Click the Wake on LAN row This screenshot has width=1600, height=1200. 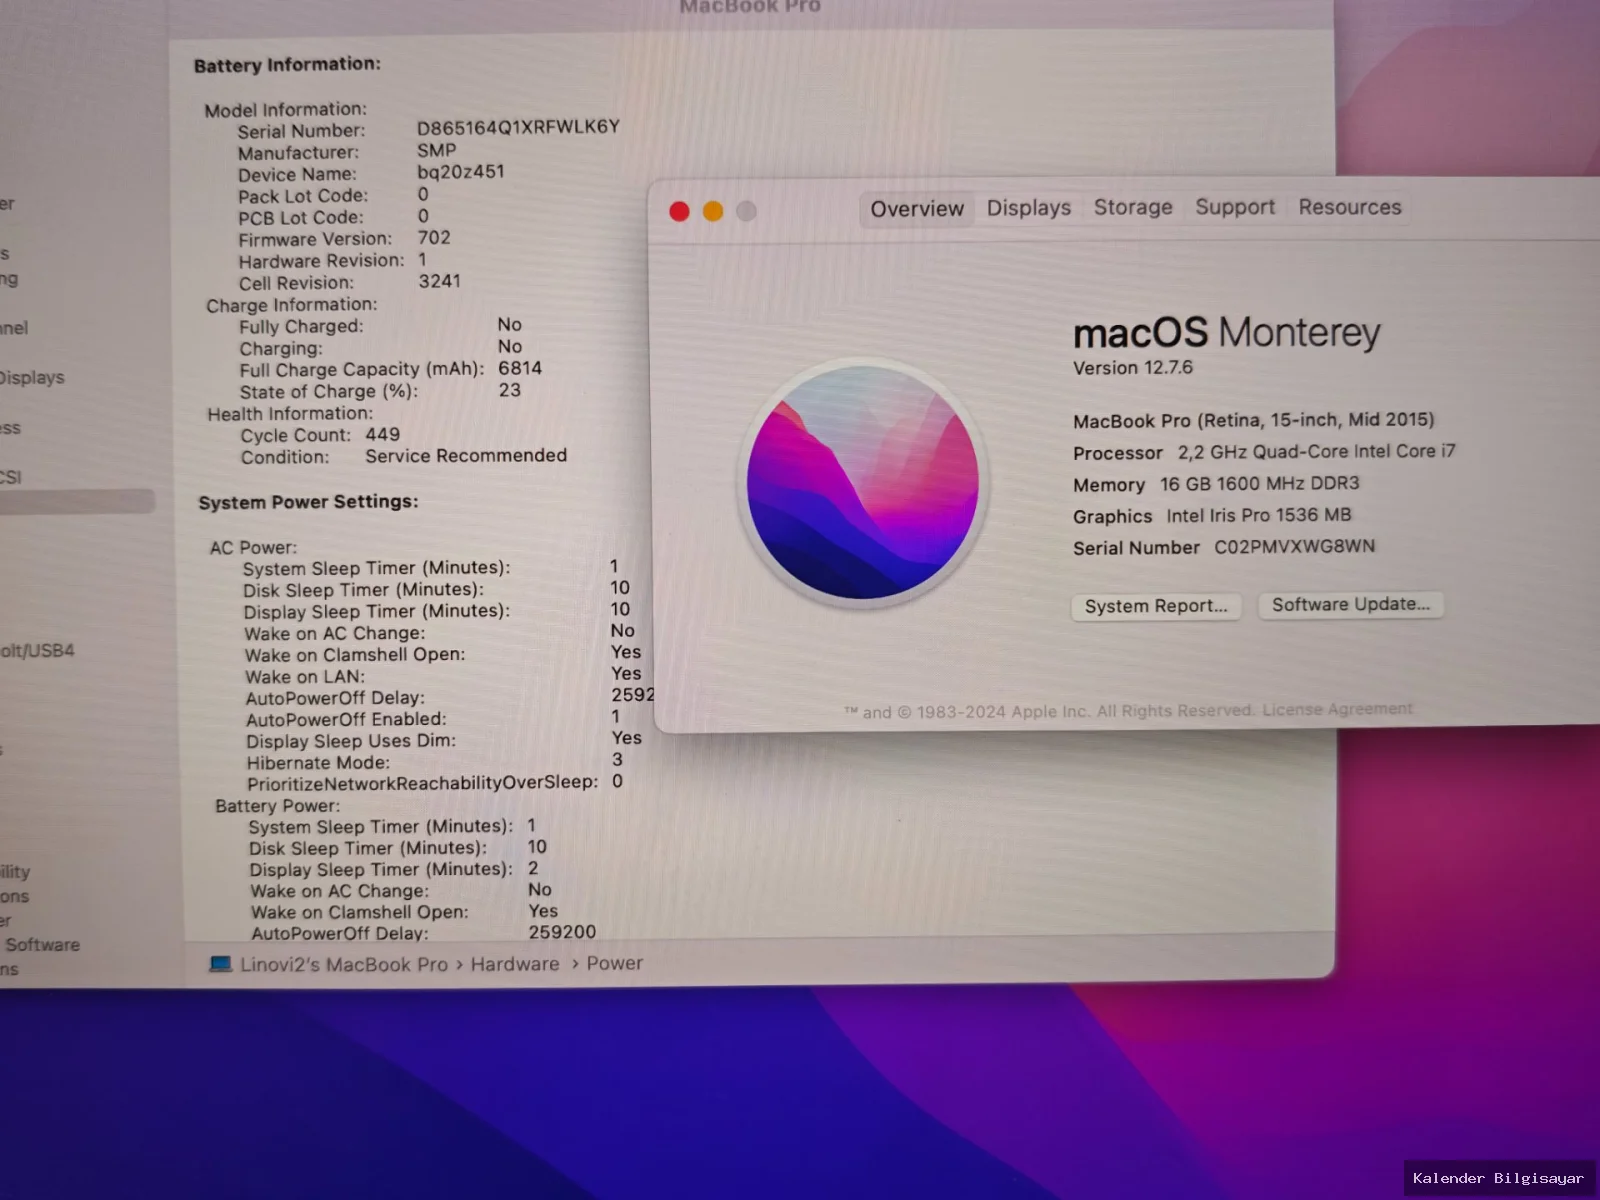(x=443, y=676)
